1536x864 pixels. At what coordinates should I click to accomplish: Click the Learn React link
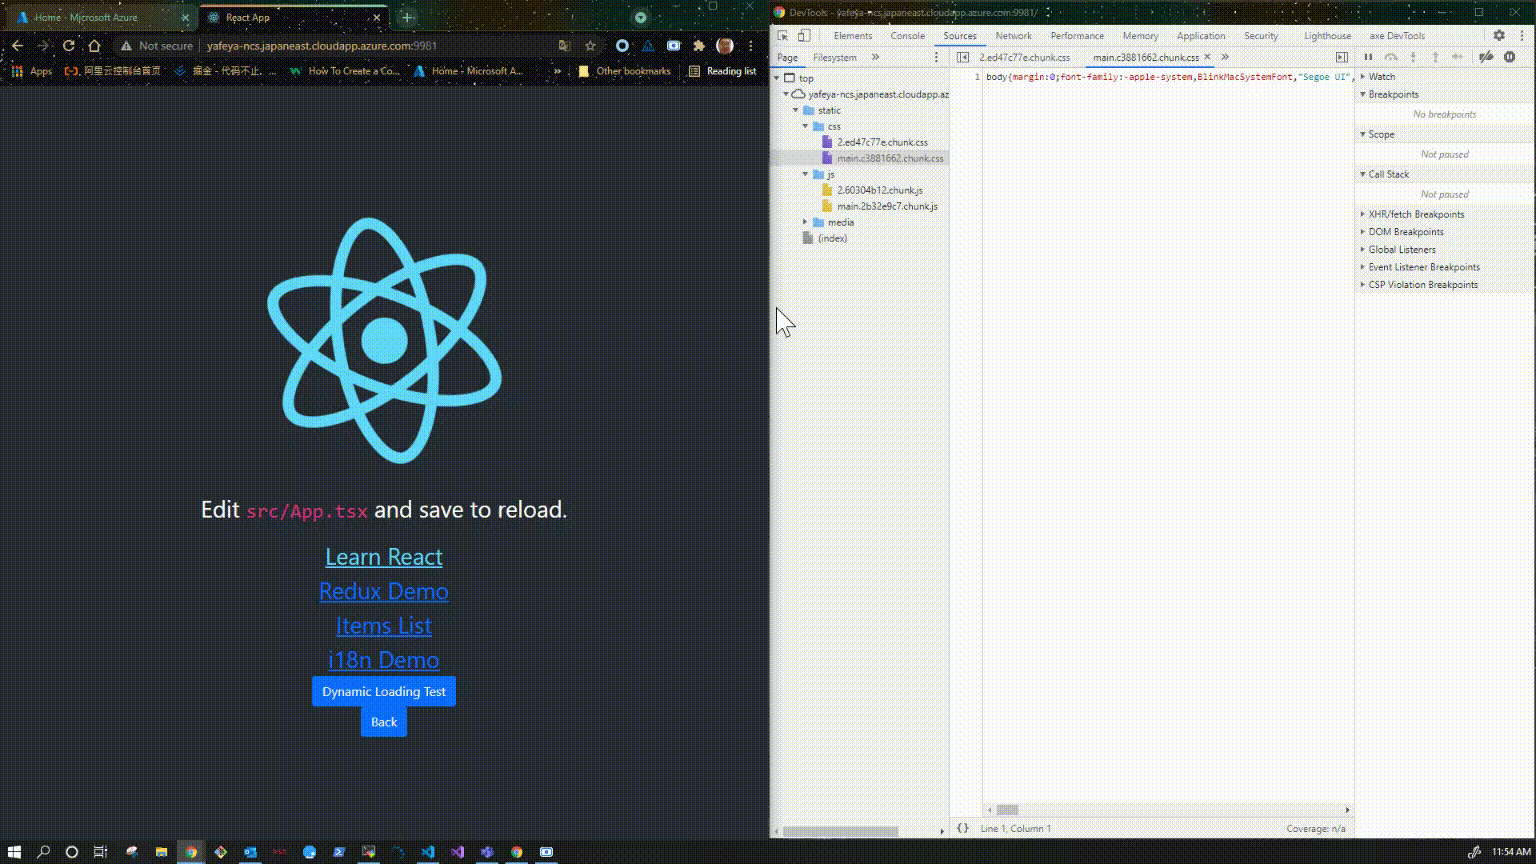click(384, 557)
